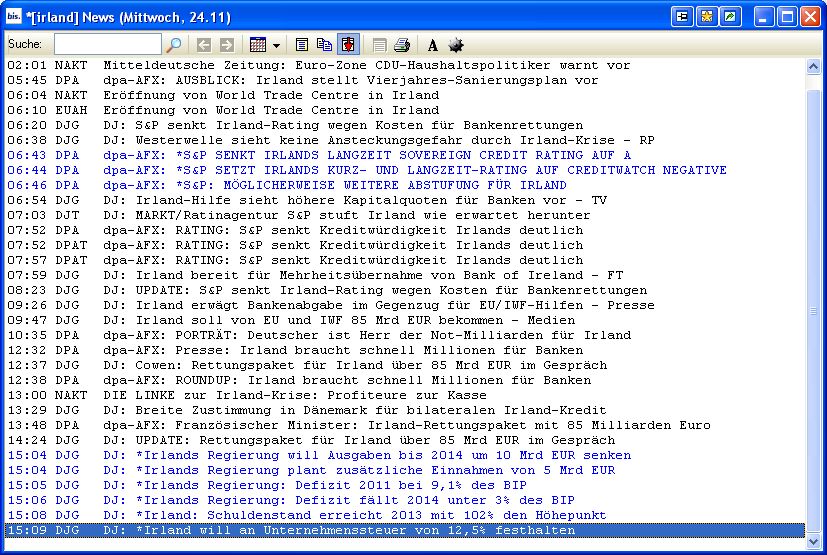The height and width of the screenshot is (555, 827).
Task: Go back with the left arrow button
Action: click(x=204, y=45)
